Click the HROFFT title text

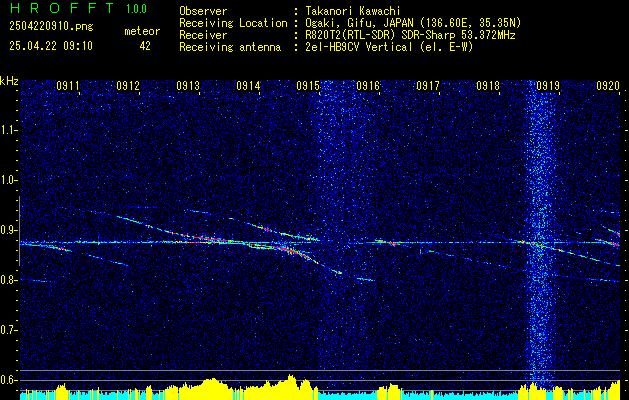click(61, 8)
